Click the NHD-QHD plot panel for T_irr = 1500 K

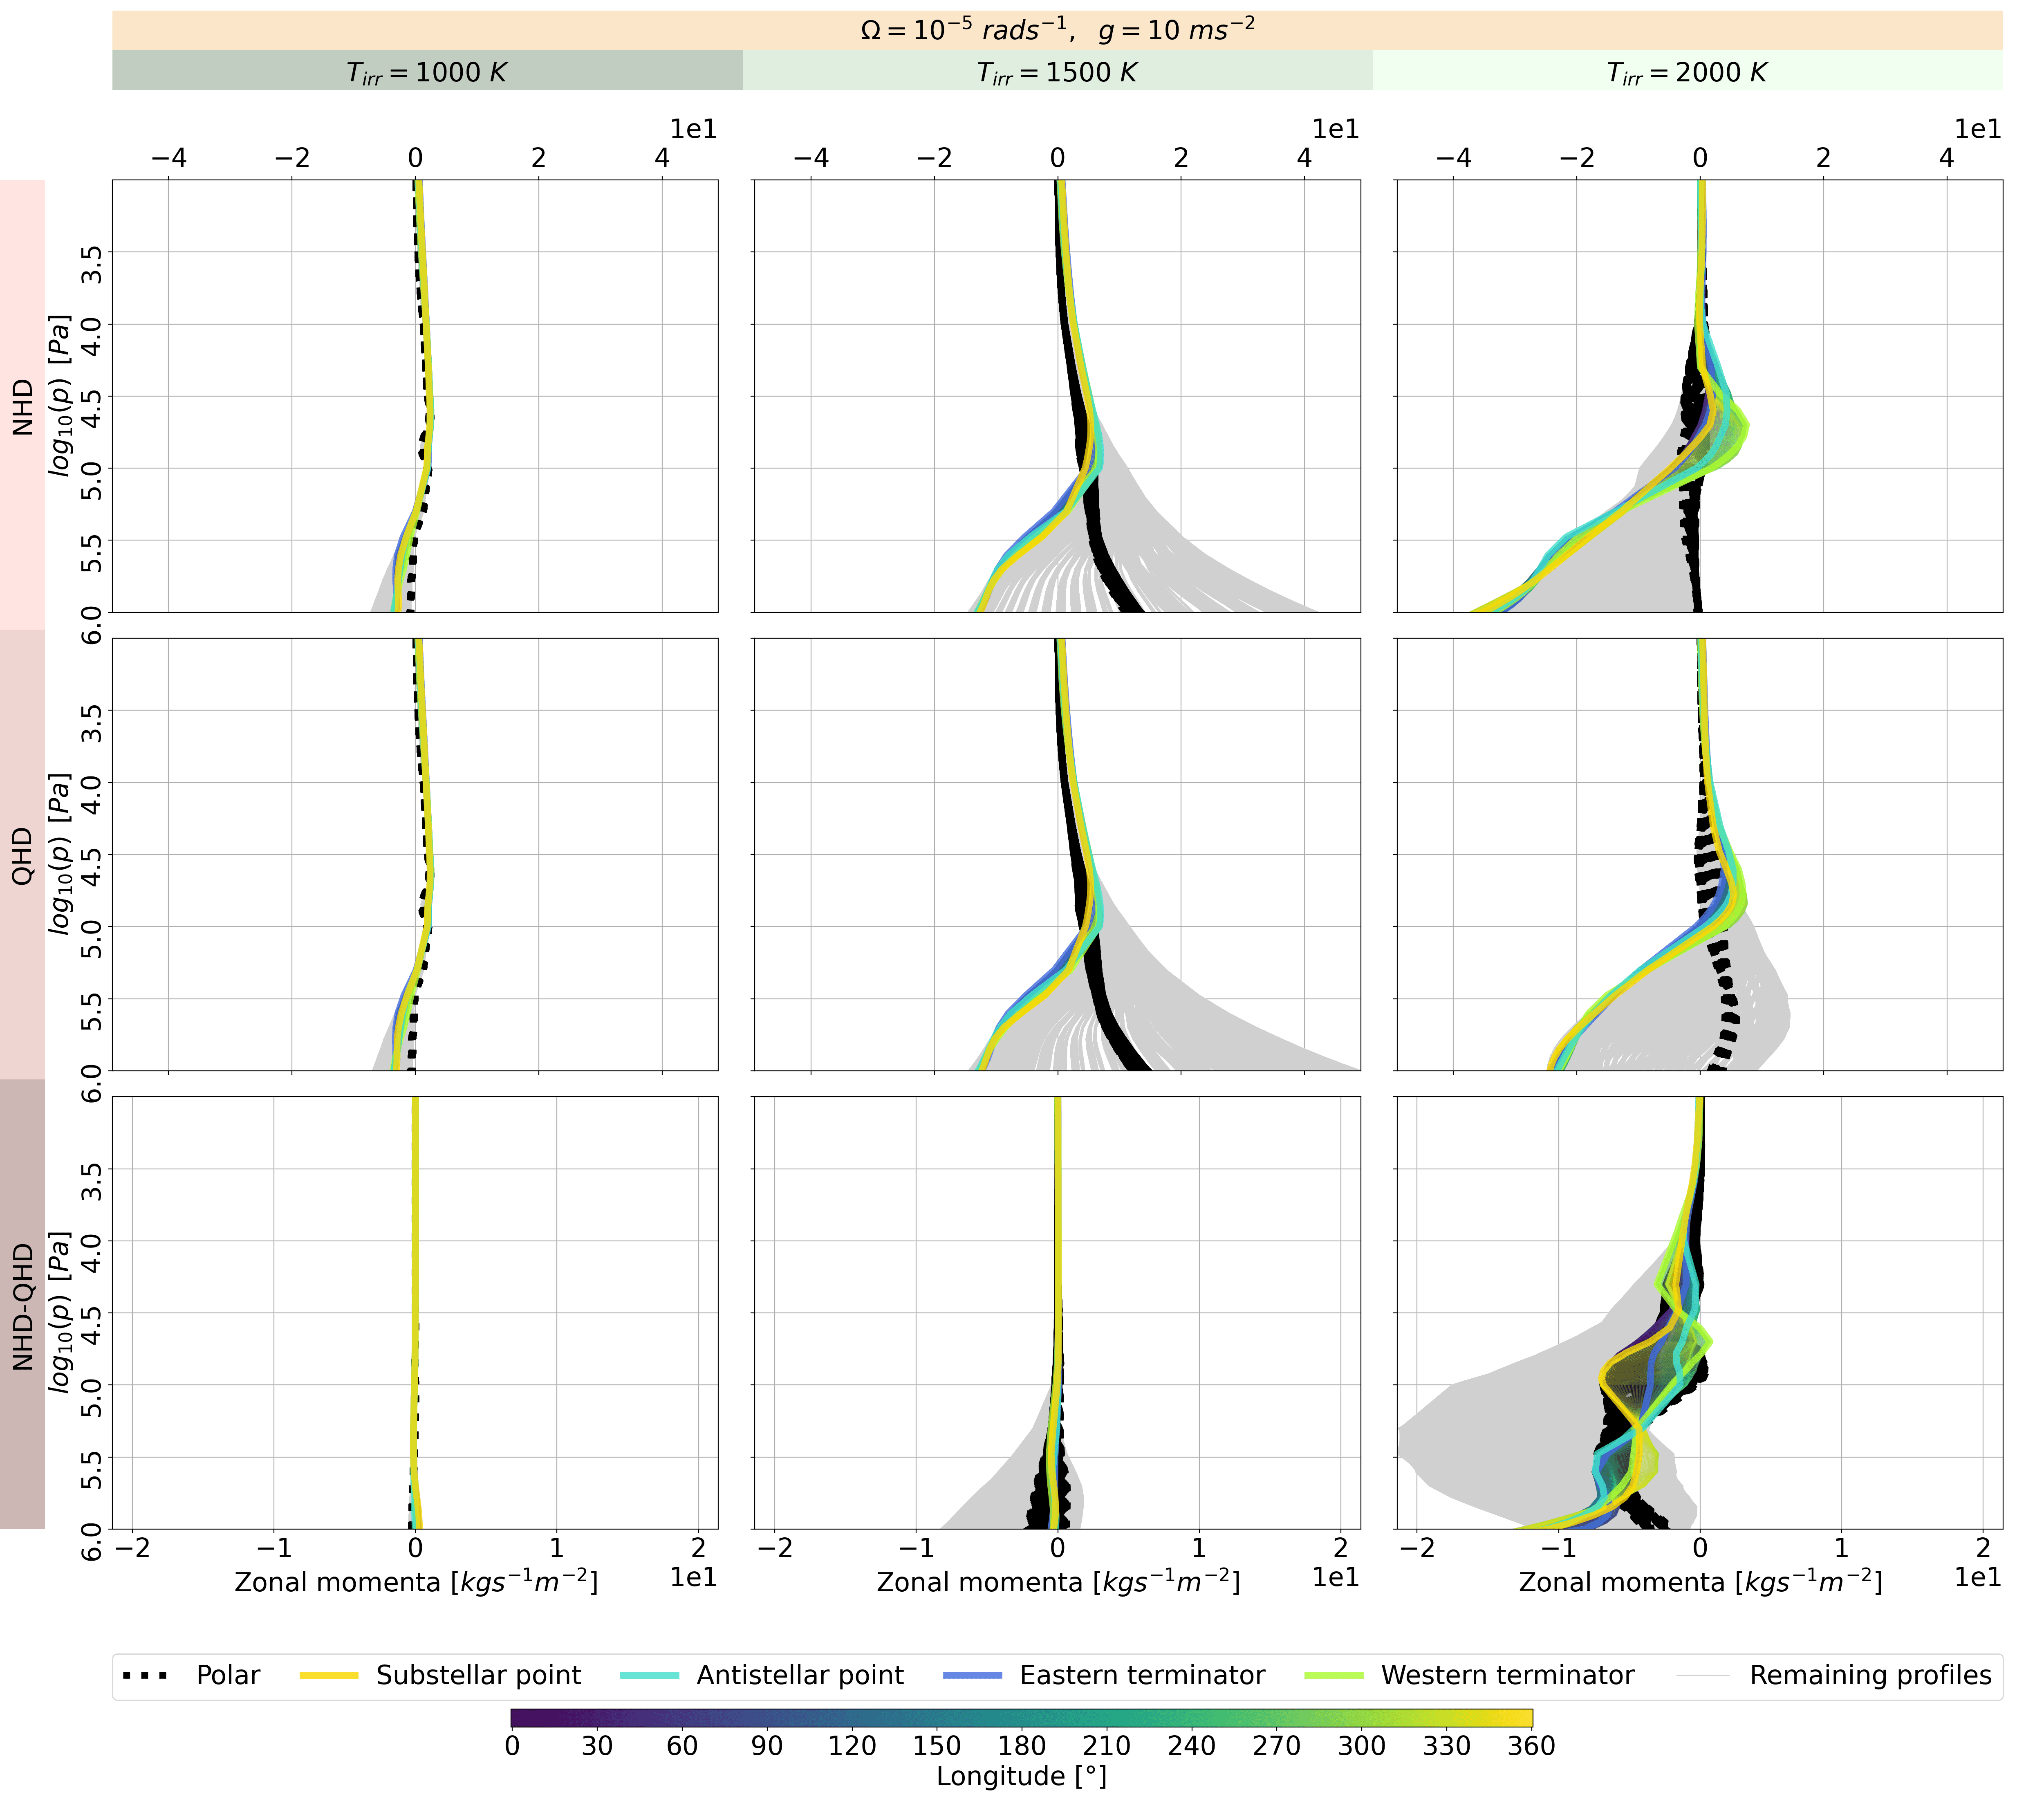(x=1057, y=1312)
